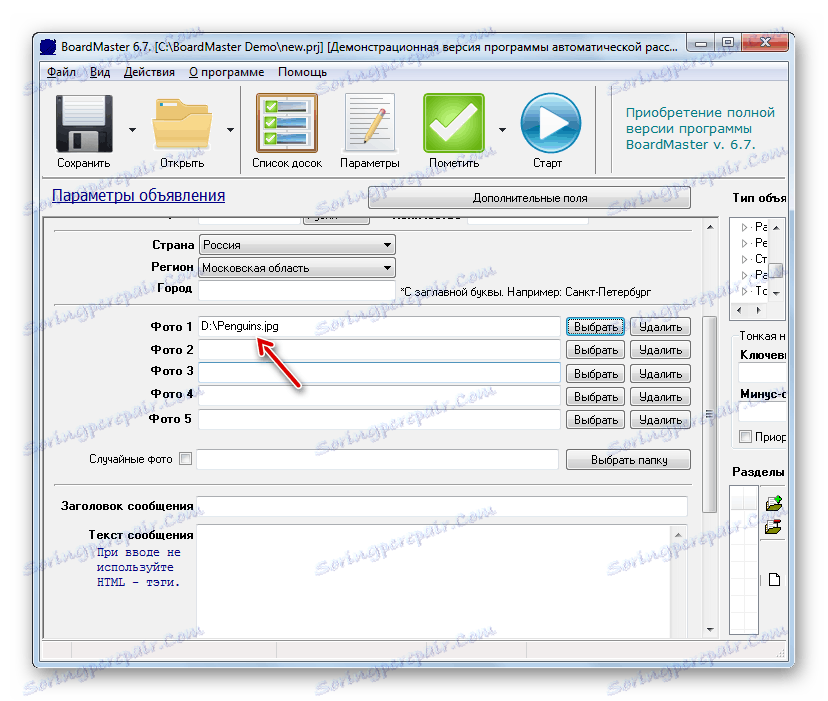Image resolution: width=828 pixels, height=701 pixels.
Task: Expand the third tree node starting with Ст
Action: (x=744, y=259)
